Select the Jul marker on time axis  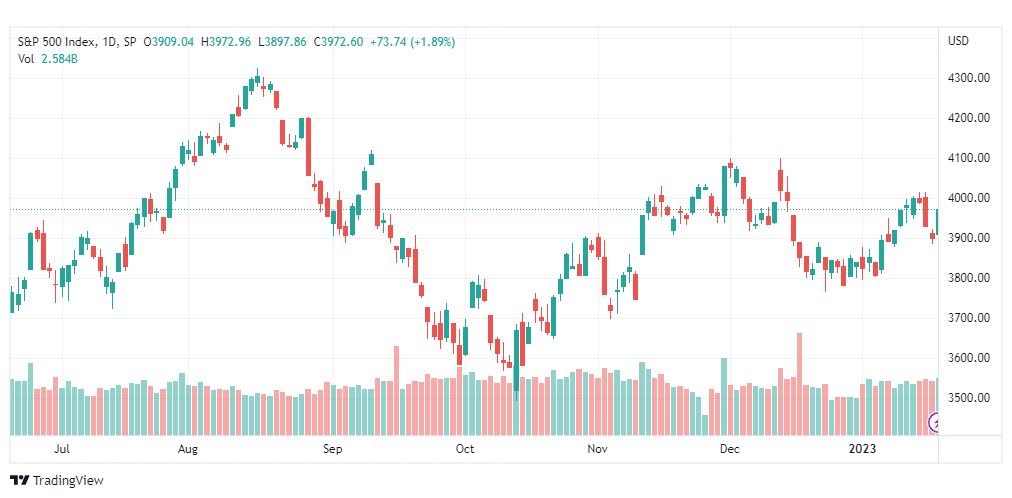click(x=62, y=449)
